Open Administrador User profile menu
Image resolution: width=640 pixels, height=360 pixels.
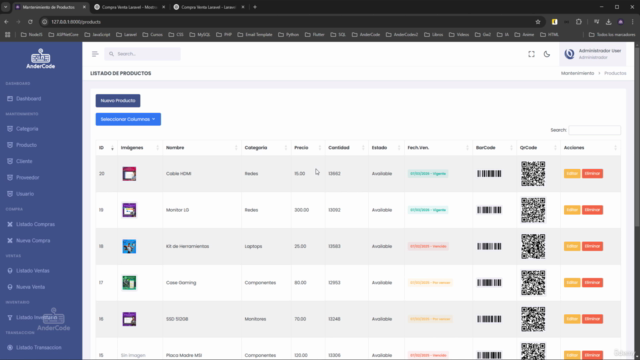[593, 54]
